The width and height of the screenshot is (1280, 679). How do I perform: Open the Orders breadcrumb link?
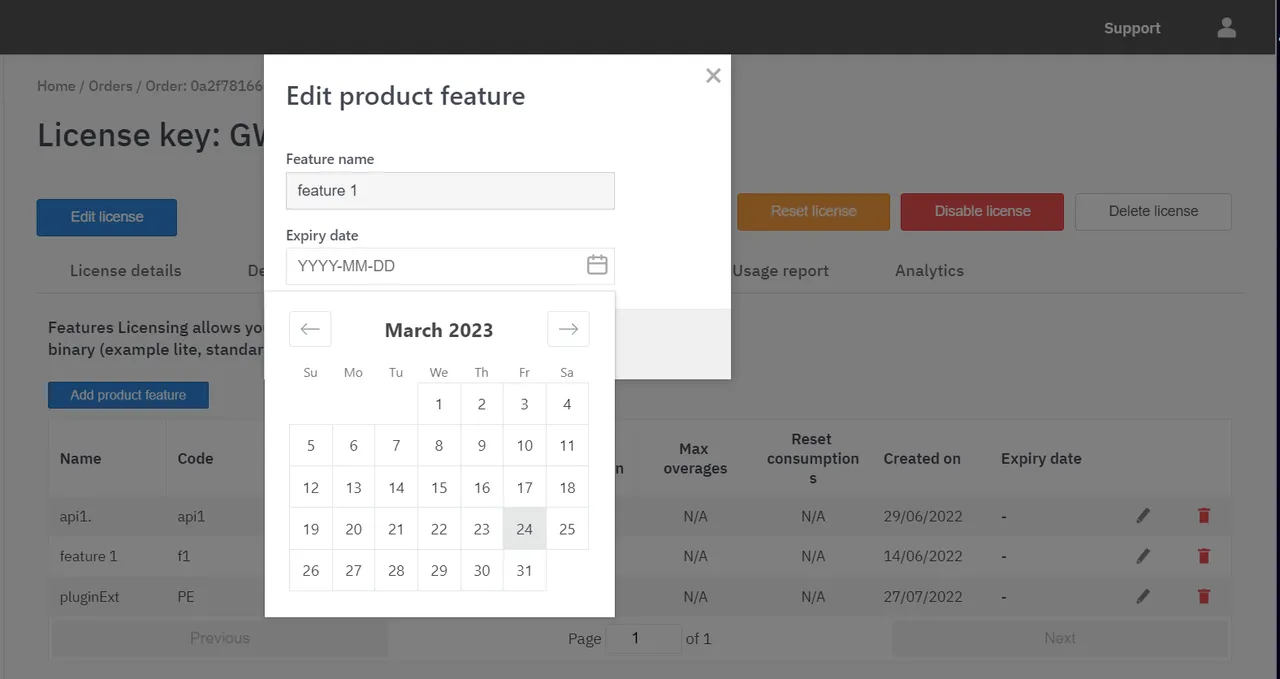110,86
